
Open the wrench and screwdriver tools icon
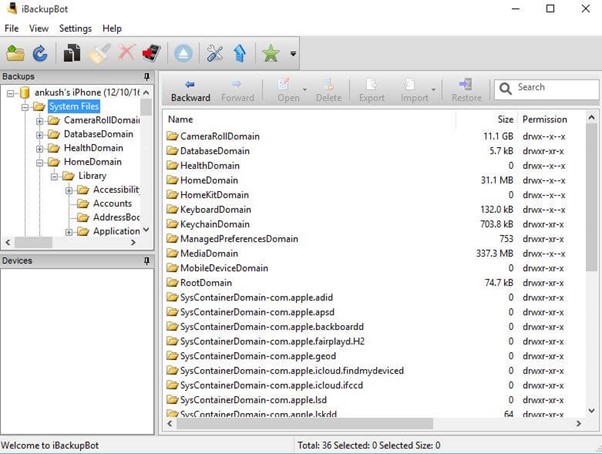(x=214, y=54)
